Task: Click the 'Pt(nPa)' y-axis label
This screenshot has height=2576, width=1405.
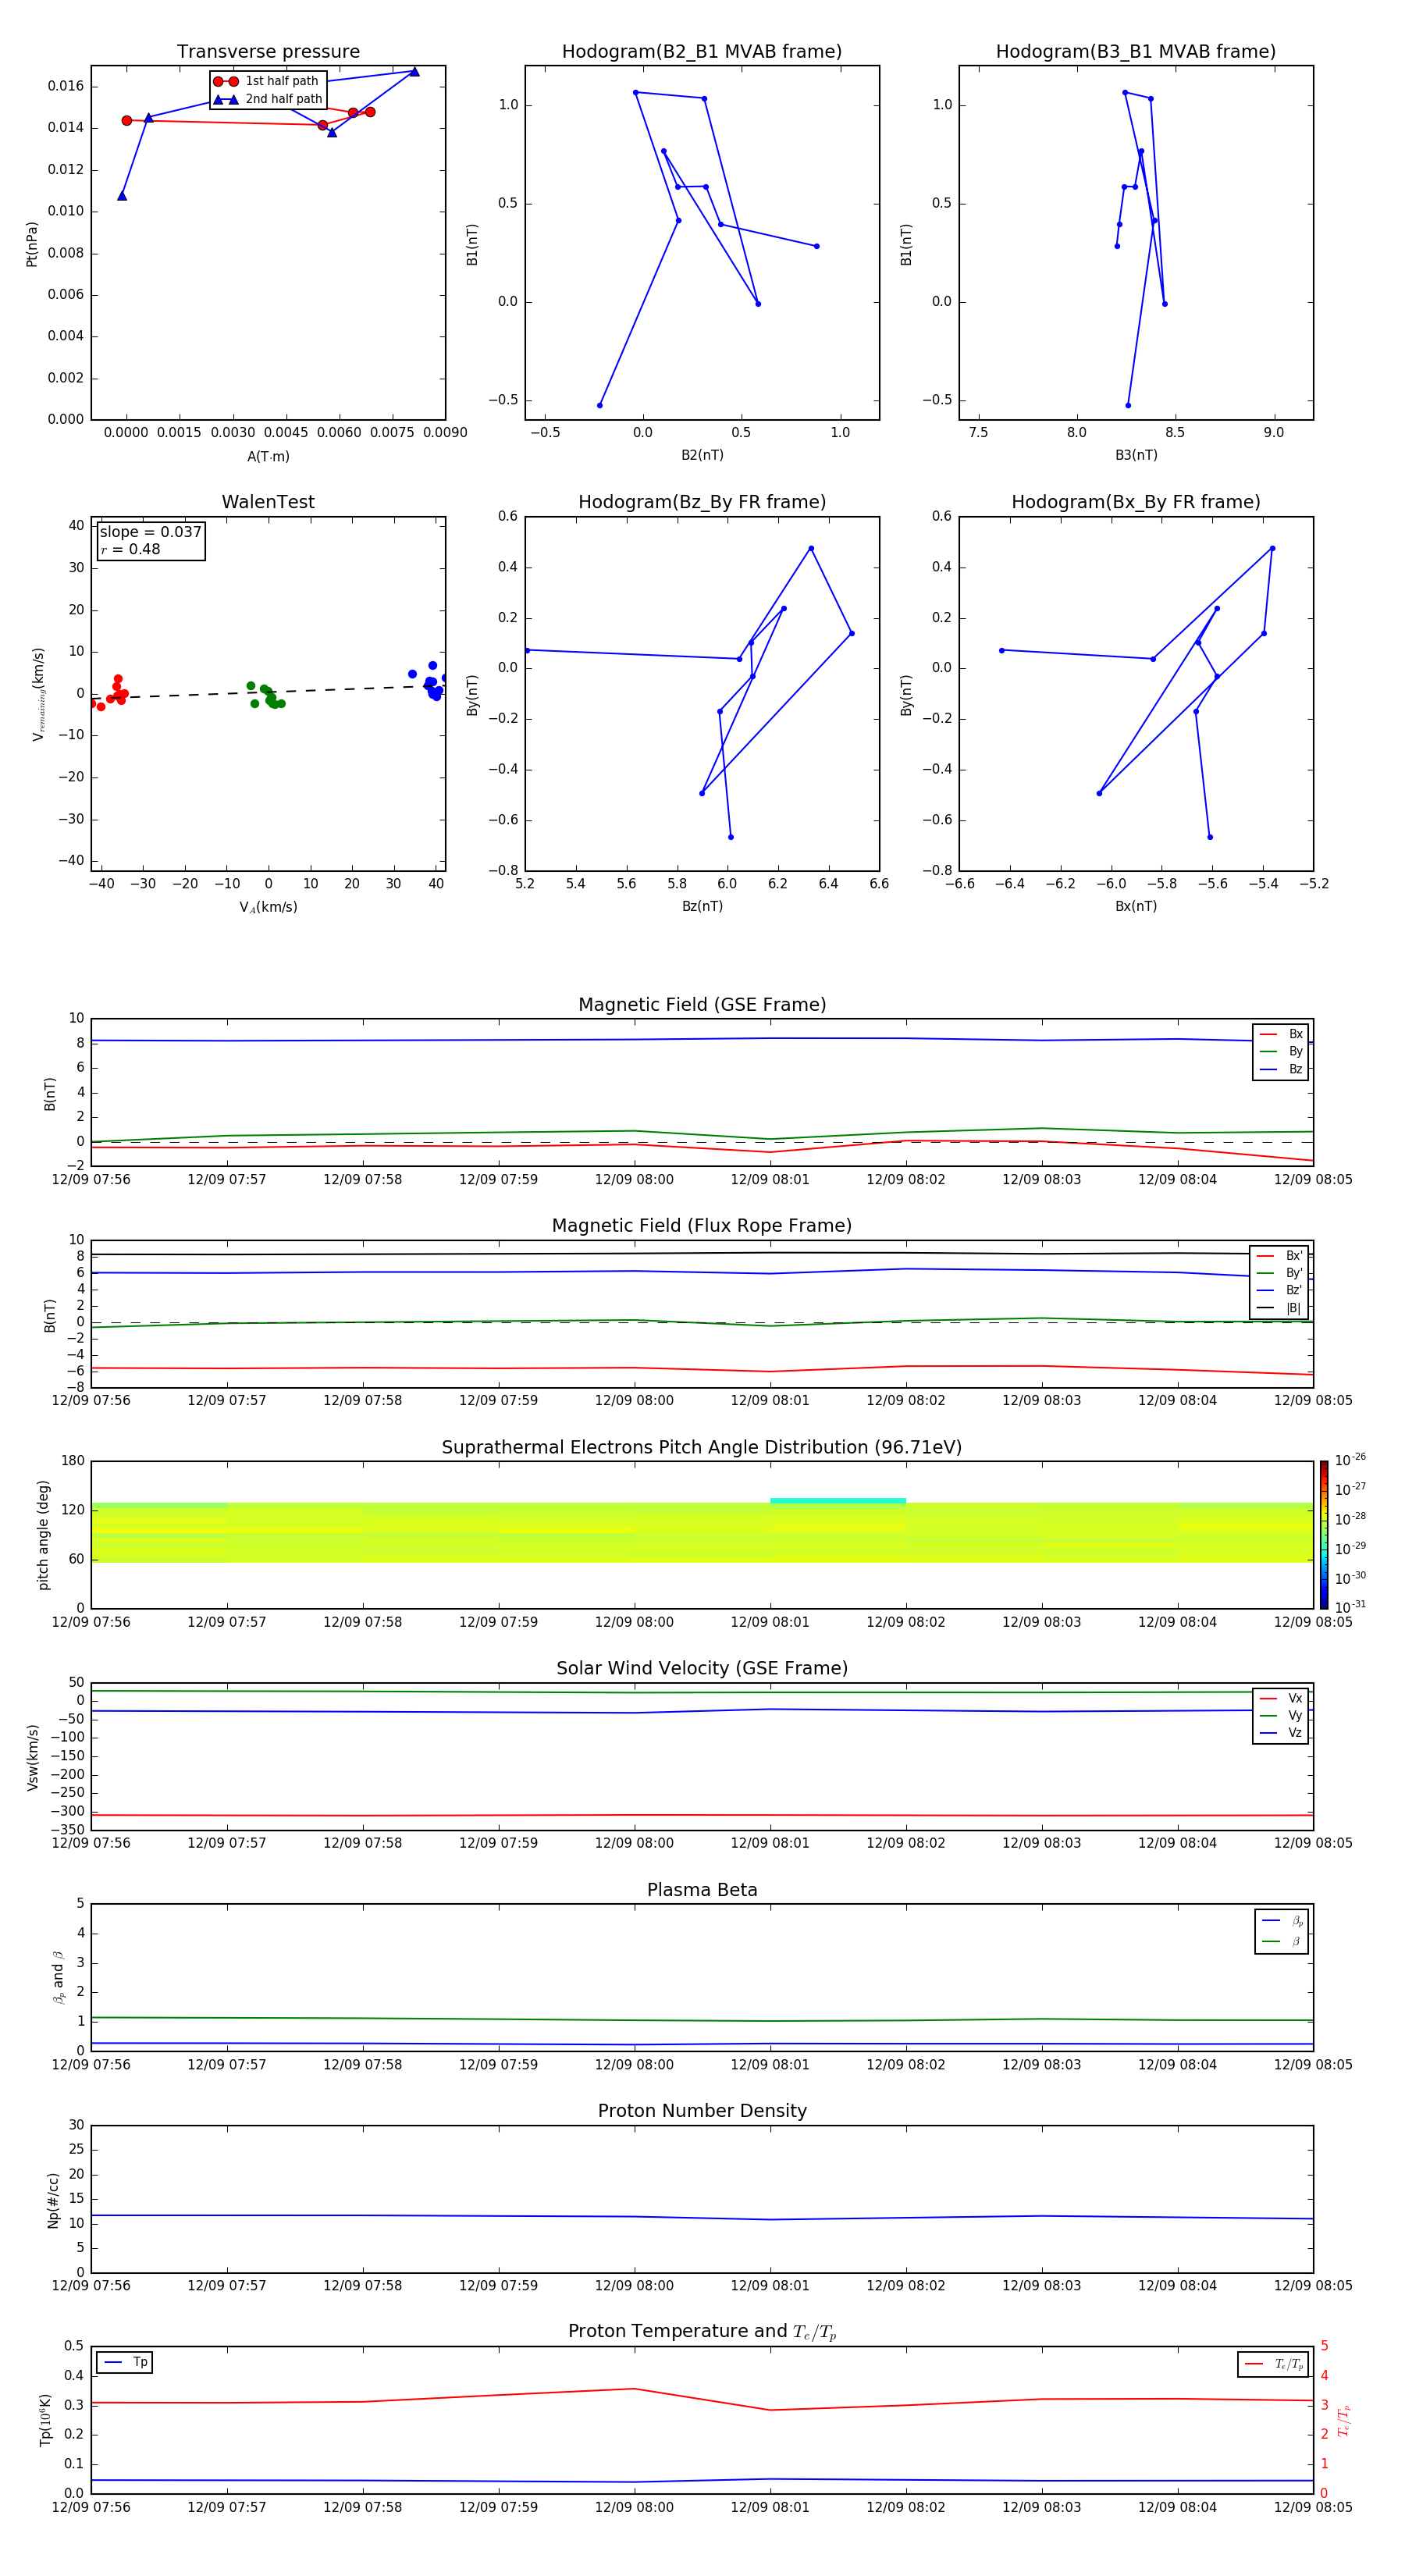Action: [31, 244]
